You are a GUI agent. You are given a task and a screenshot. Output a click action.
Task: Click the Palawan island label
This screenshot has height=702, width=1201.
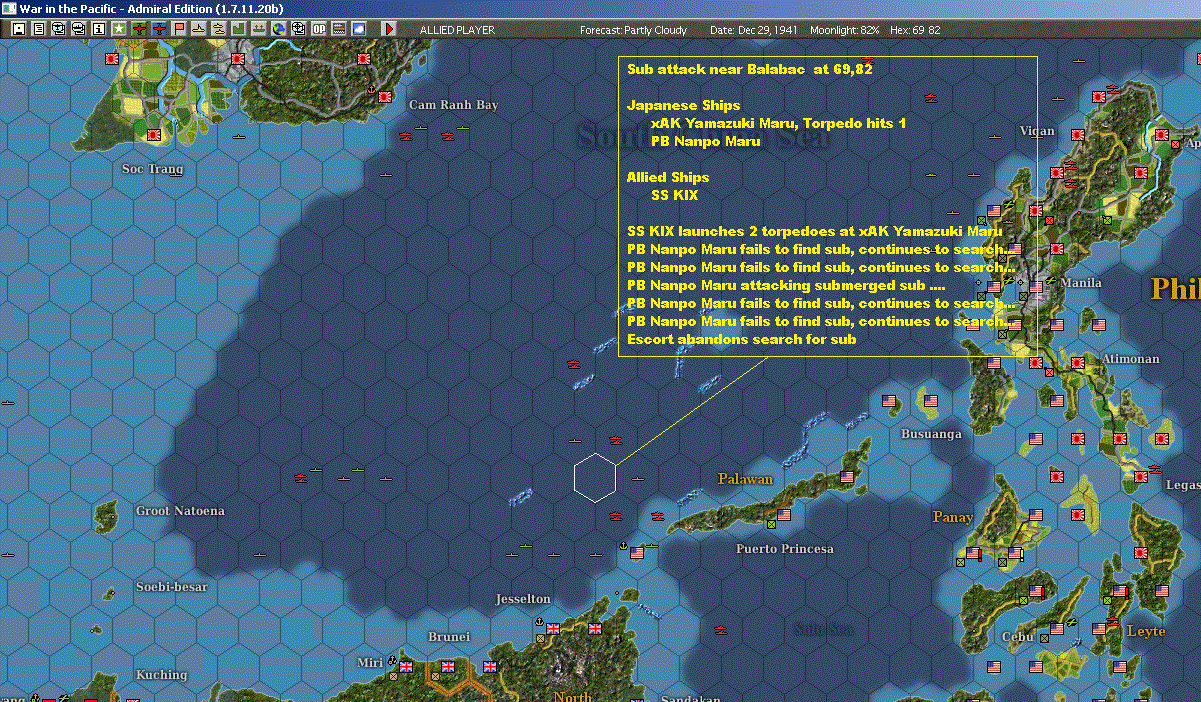745,479
